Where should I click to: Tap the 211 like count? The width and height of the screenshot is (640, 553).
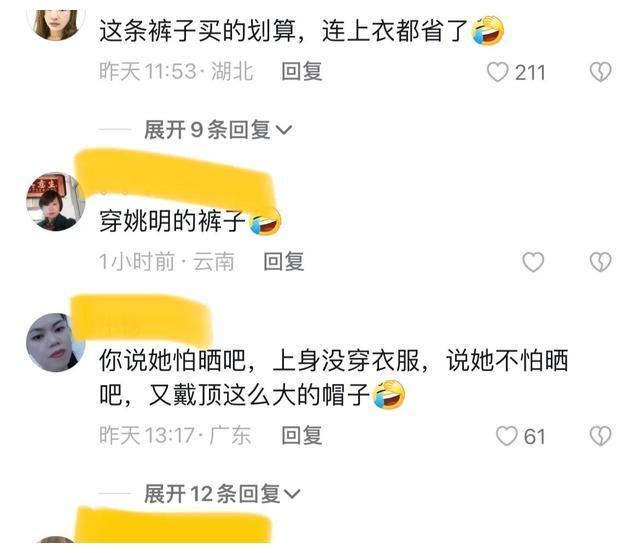click(x=530, y=73)
